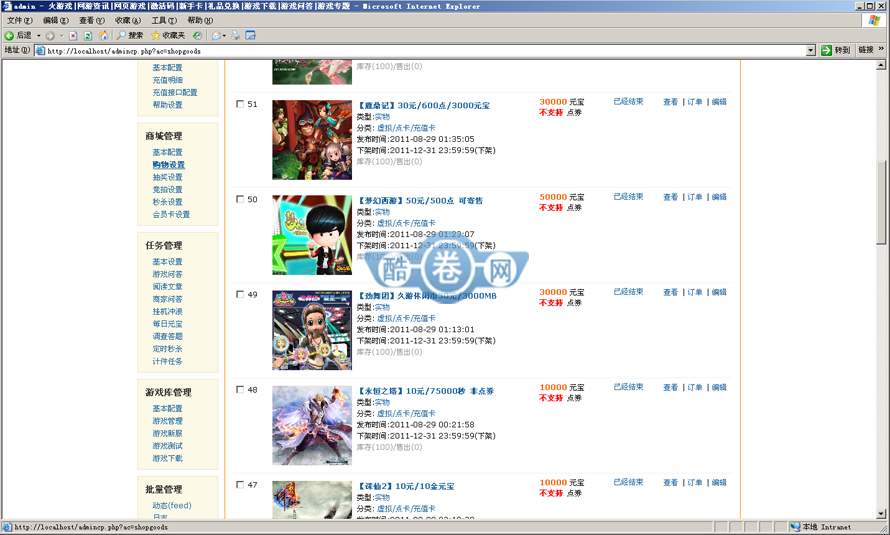This screenshot has width=890, height=535.
Task: Click the Mail envelope icon
Action: [216, 35]
